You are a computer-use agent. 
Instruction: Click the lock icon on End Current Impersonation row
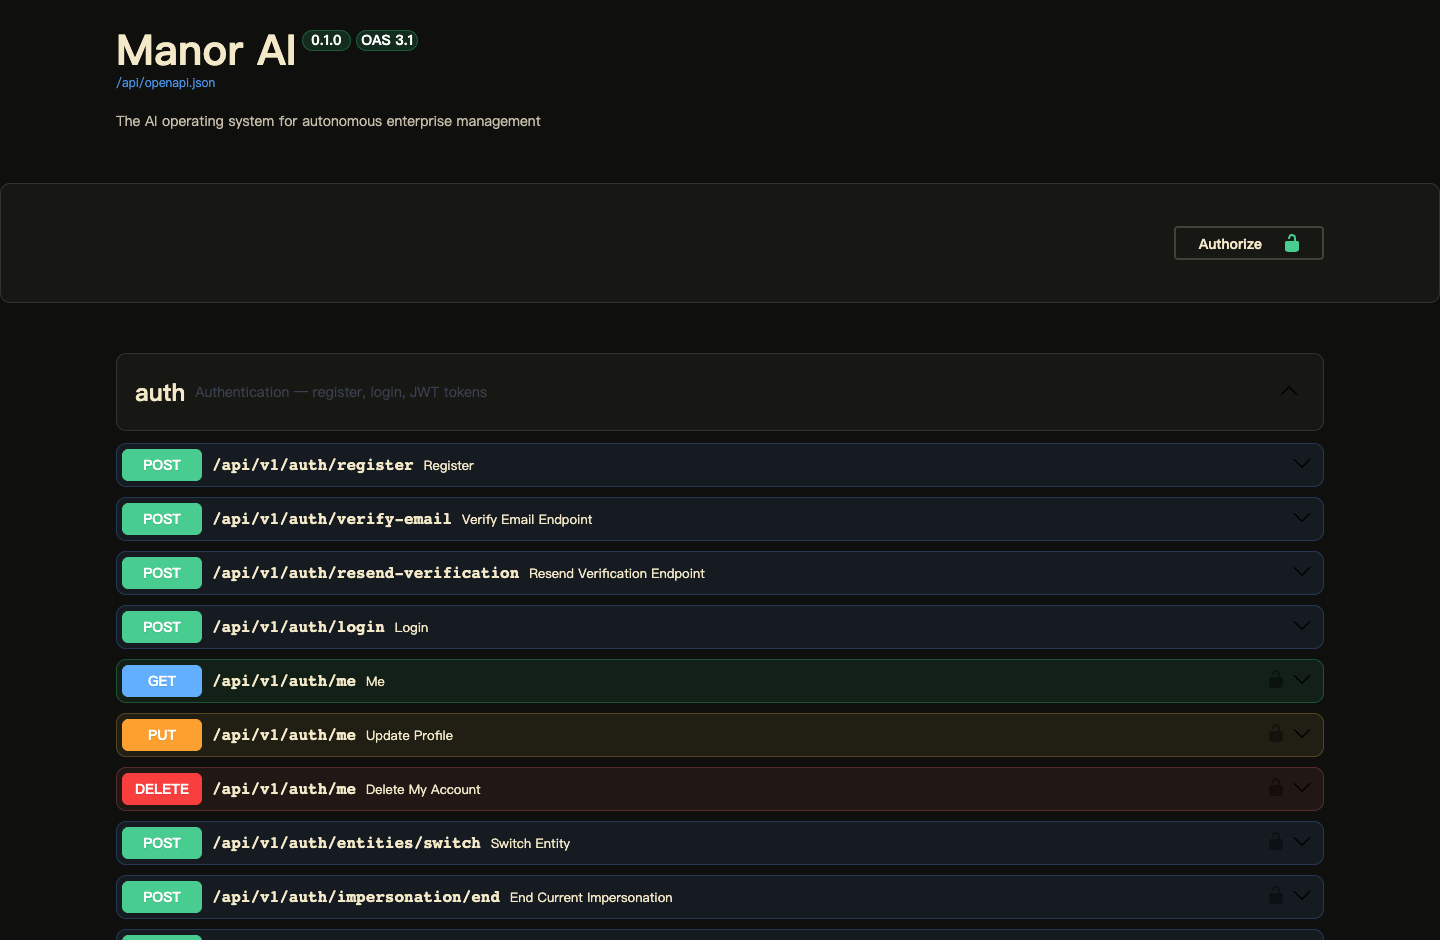(1276, 895)
